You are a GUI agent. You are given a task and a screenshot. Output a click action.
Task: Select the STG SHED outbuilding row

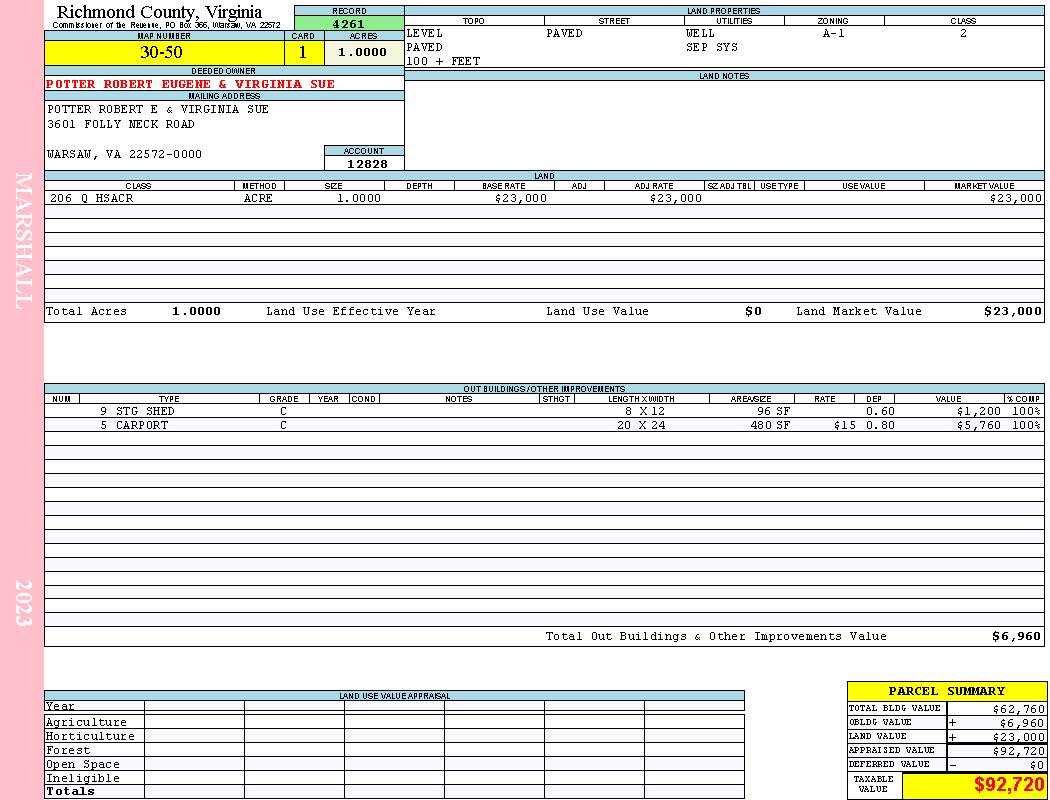544,411
